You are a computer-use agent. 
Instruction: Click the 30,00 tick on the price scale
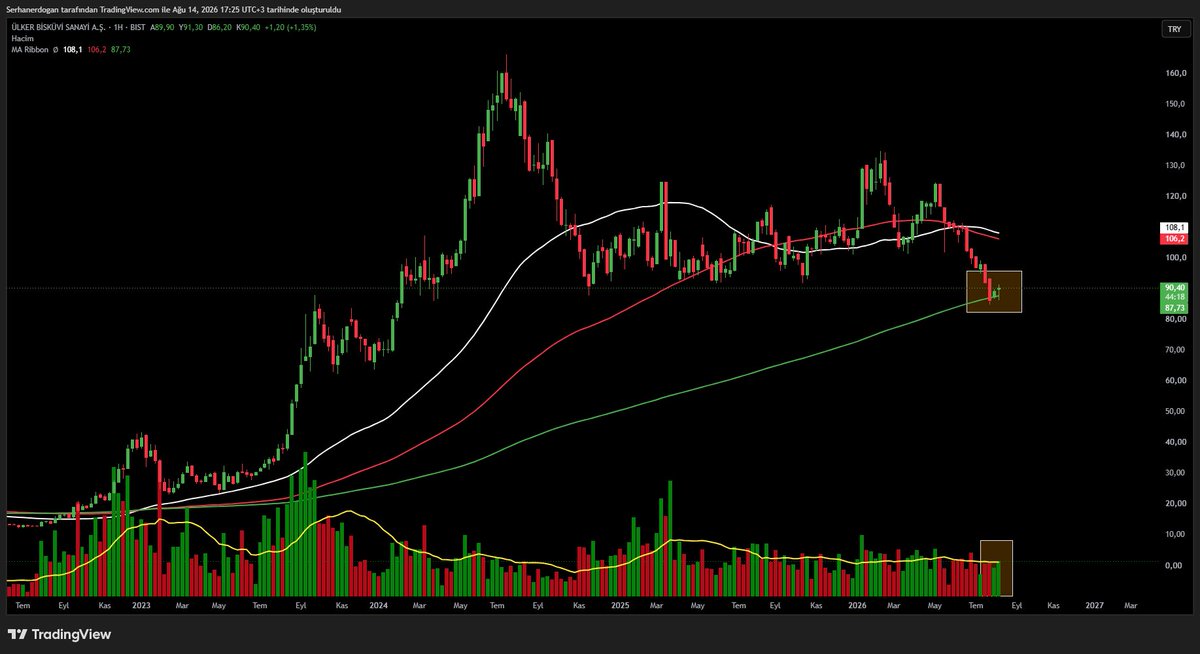1174,473
